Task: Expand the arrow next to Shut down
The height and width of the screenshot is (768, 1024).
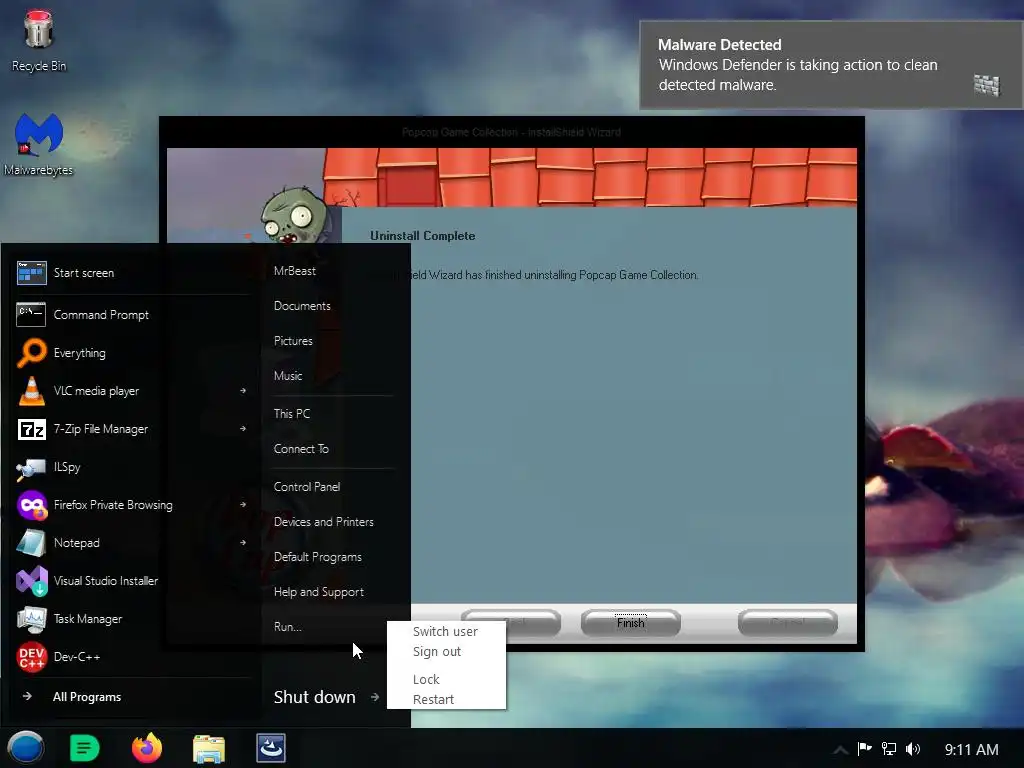Action: tap(375, 697)
